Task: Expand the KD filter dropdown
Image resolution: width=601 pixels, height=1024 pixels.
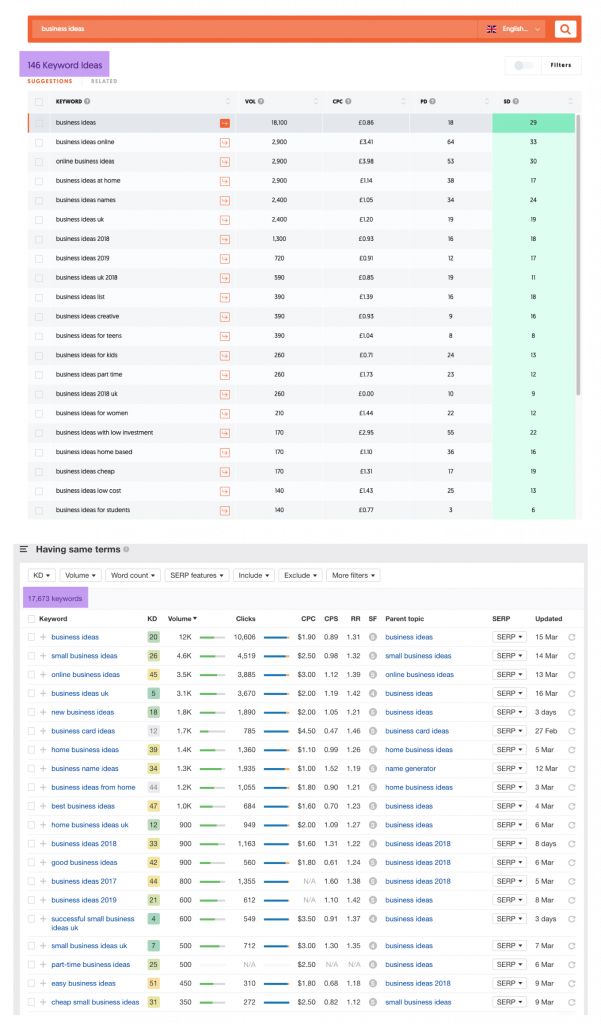Action: coord(41,576)
